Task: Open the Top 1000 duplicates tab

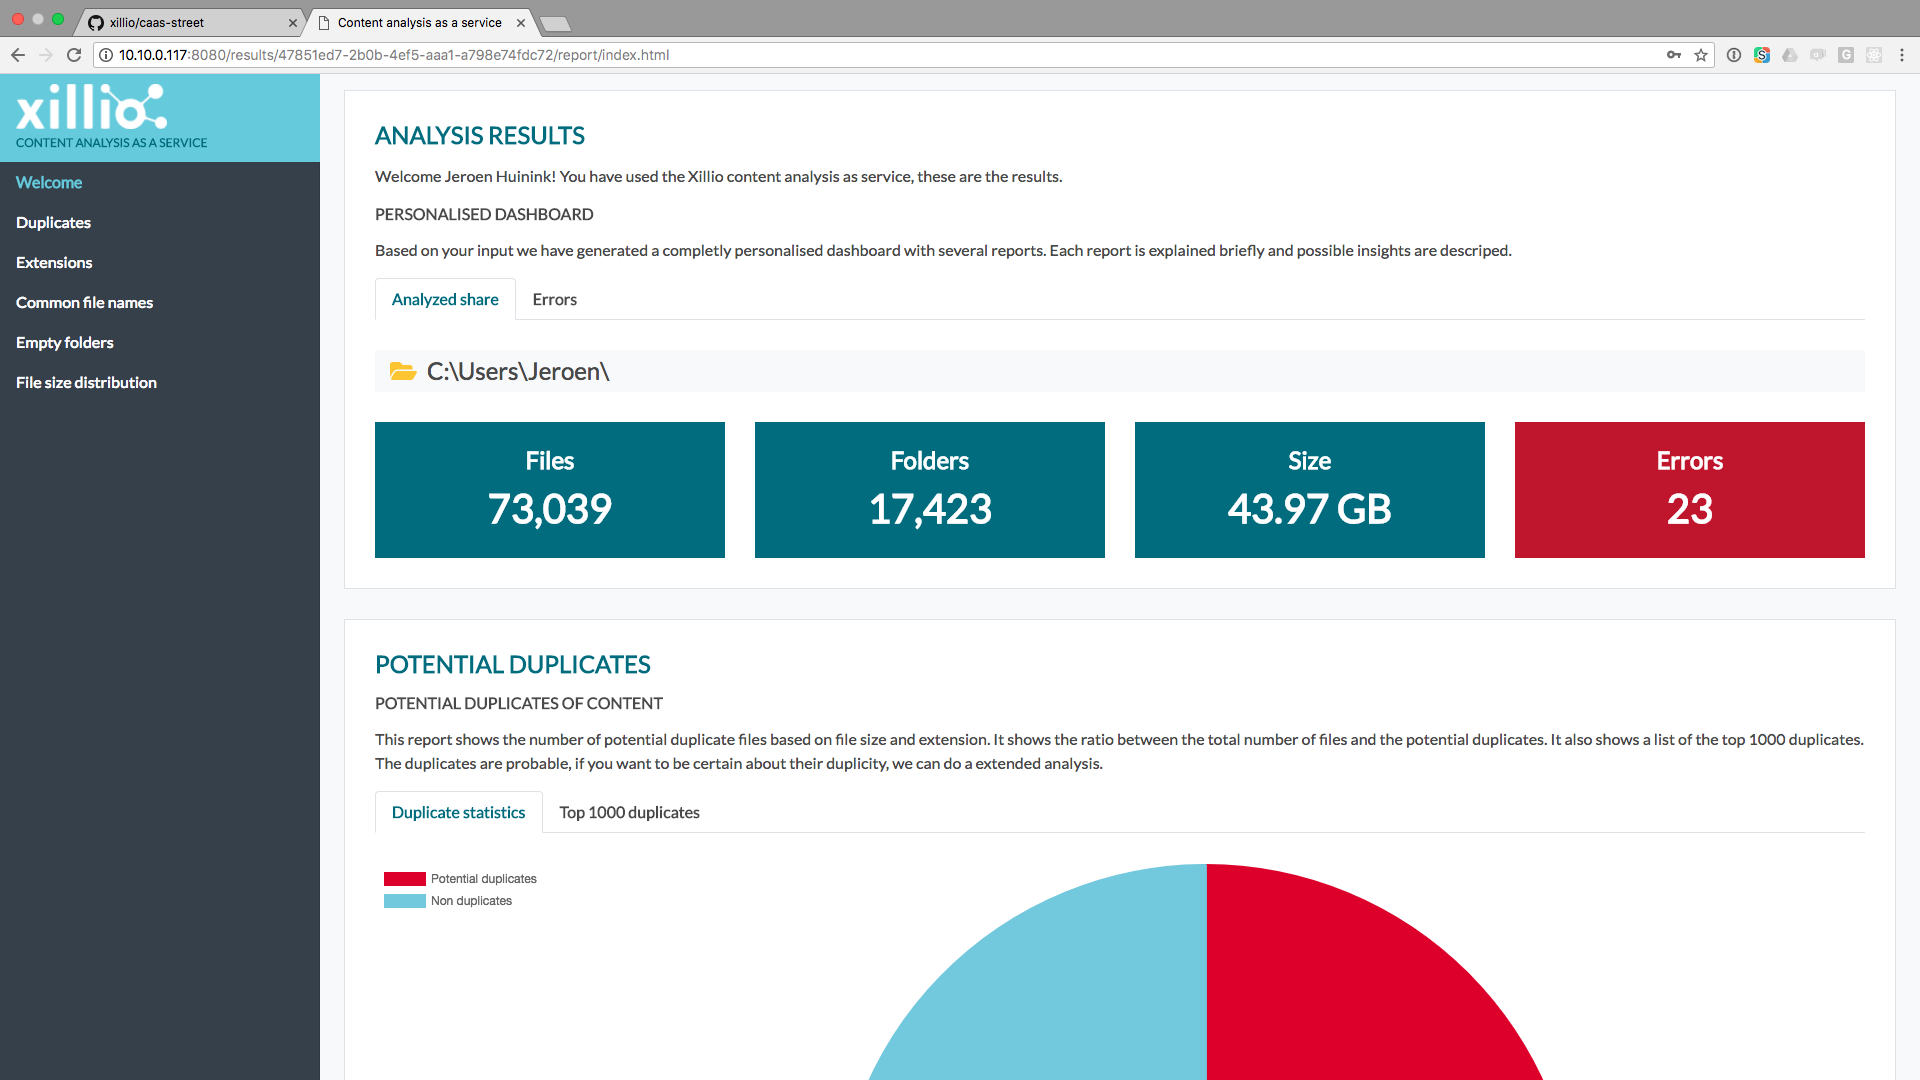Action: (629, 812)
